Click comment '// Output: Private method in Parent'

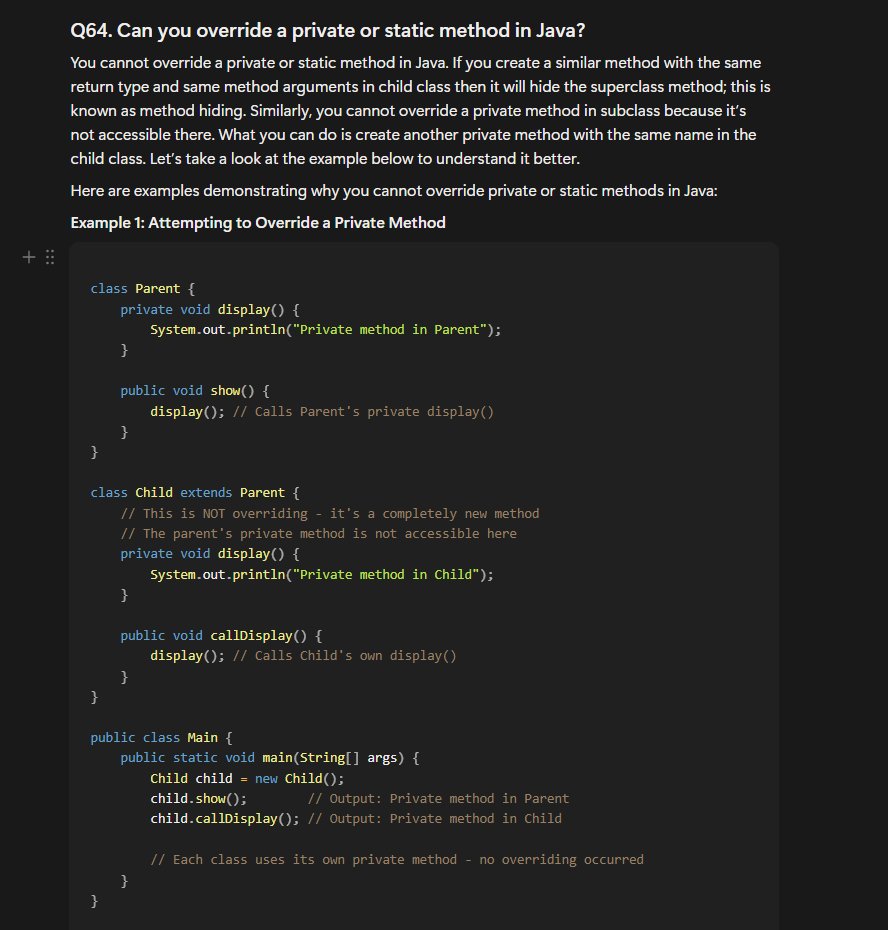point(438,799)
